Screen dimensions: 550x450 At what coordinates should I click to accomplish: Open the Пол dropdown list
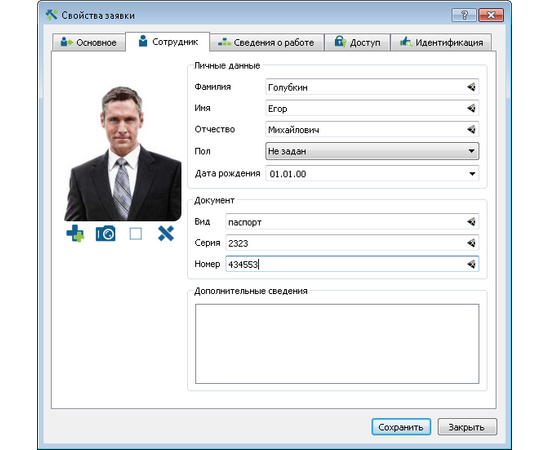click(x=372, y=151)
